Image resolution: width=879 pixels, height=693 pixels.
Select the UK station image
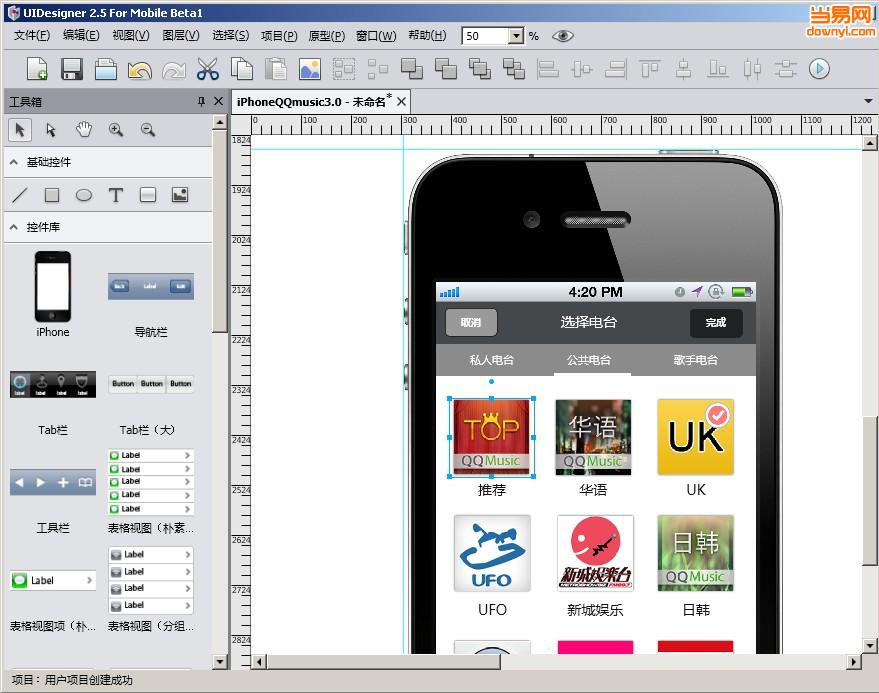tap(696, 437)
